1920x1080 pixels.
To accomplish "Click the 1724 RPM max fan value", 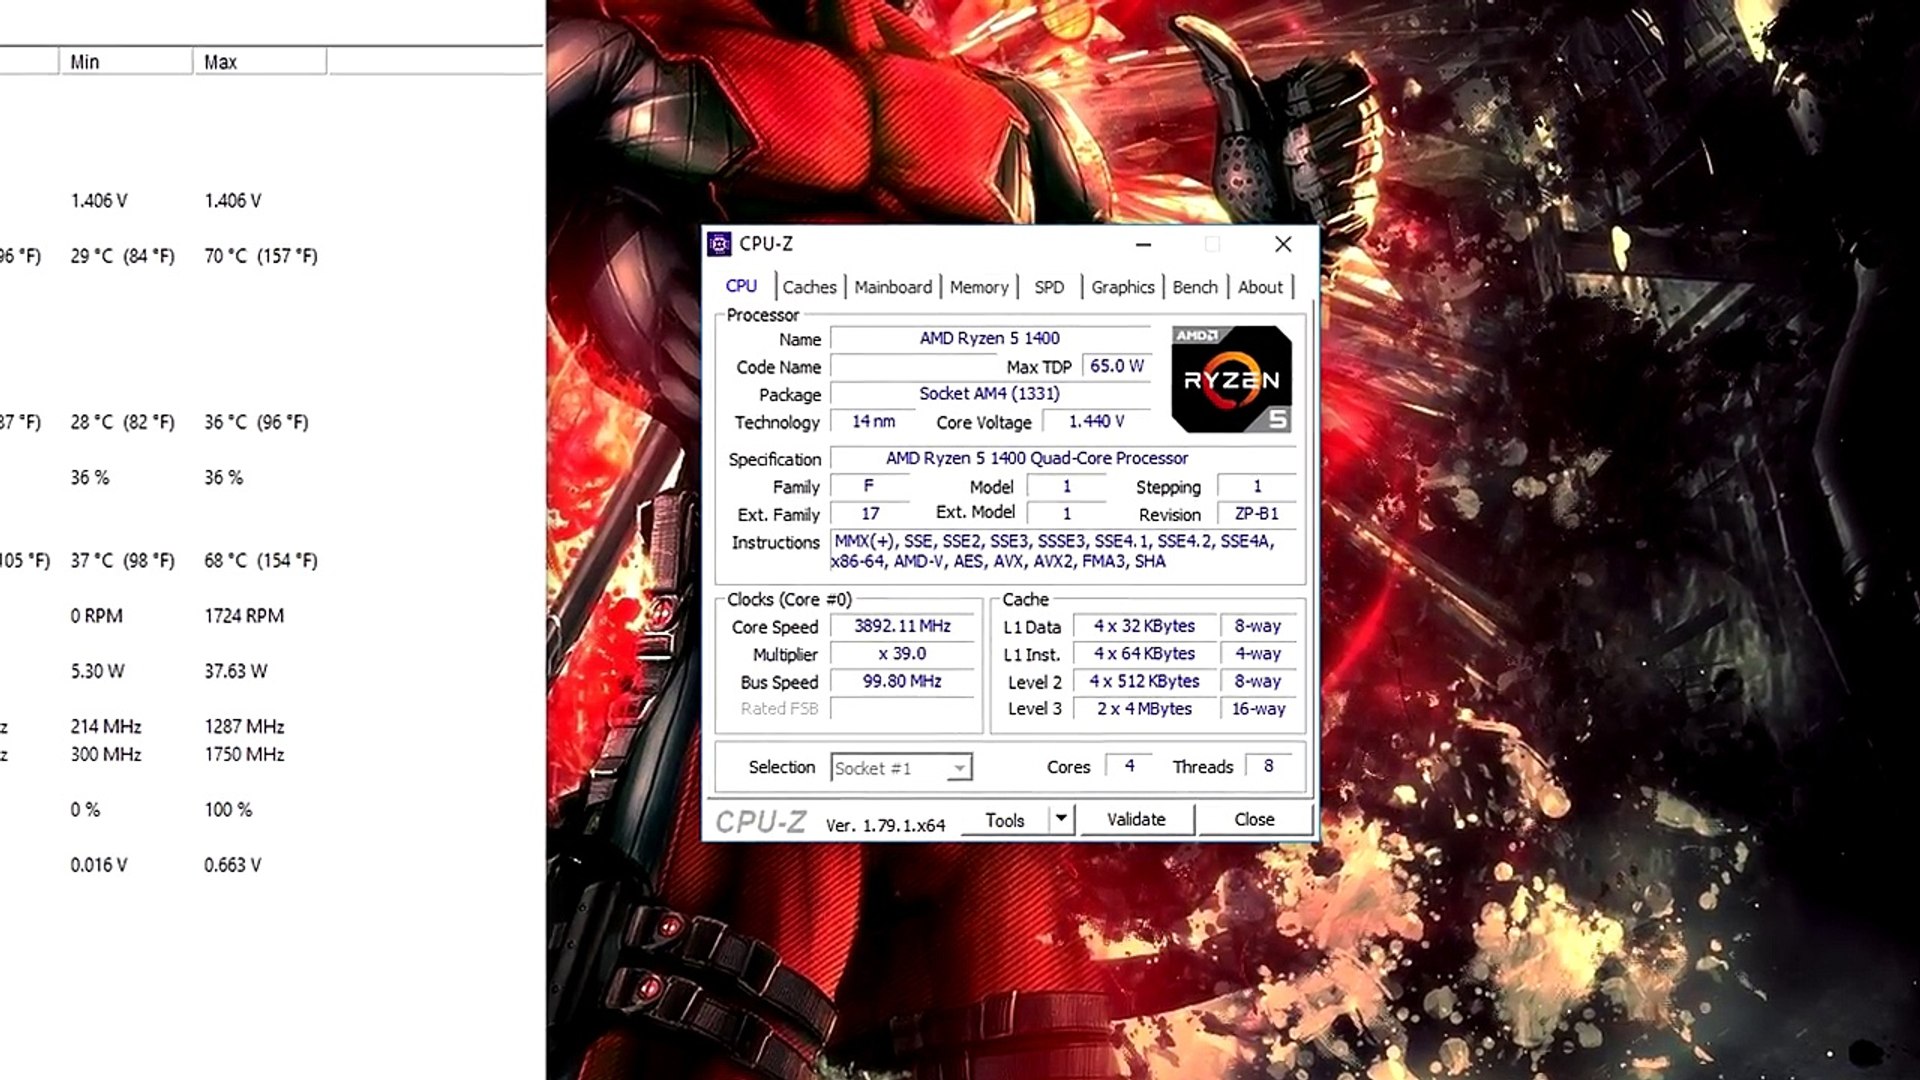I will pos(244,616).
